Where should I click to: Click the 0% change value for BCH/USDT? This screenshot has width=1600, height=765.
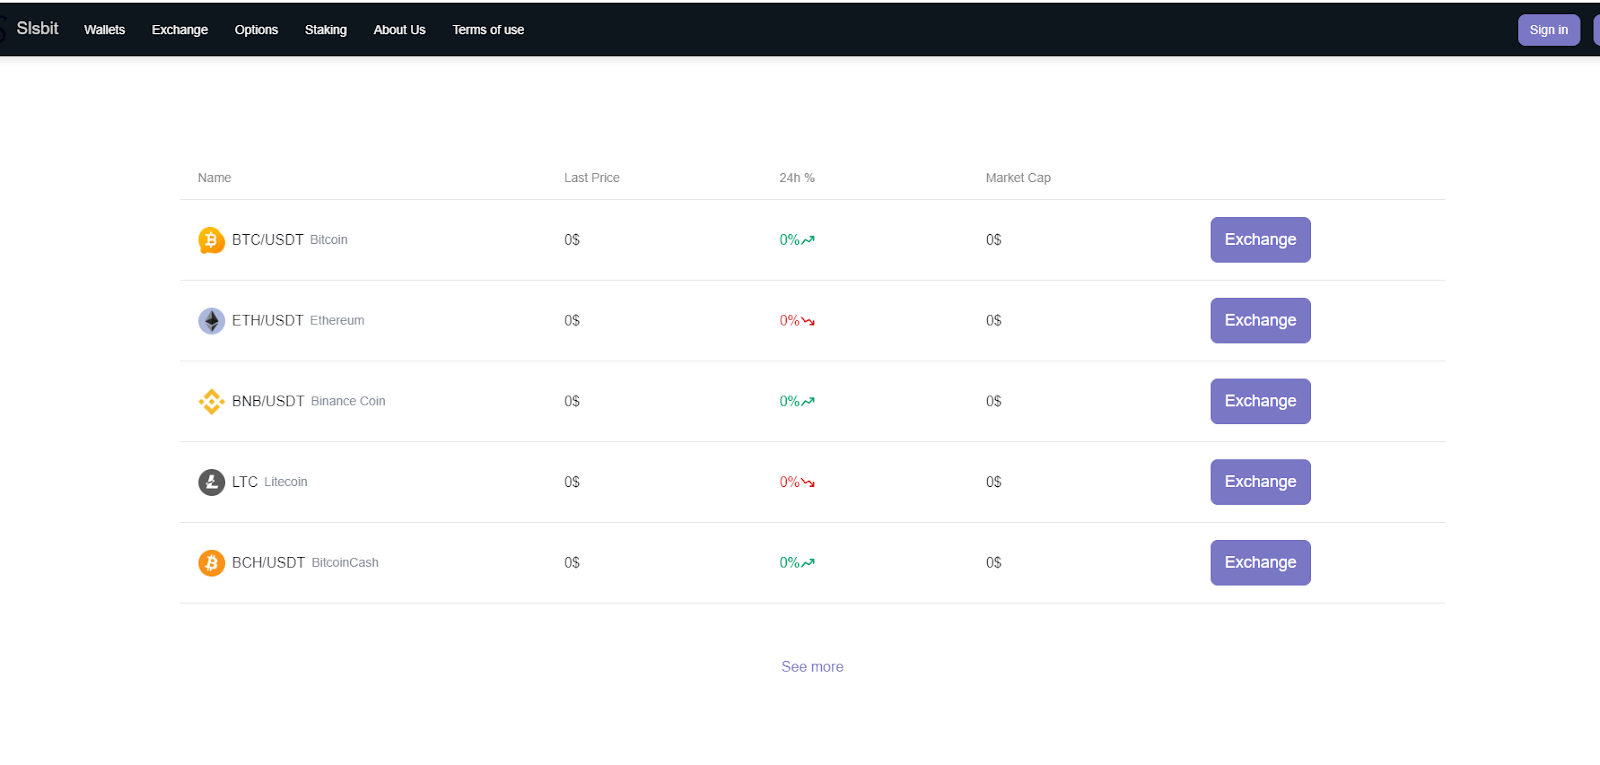(790, 563)
